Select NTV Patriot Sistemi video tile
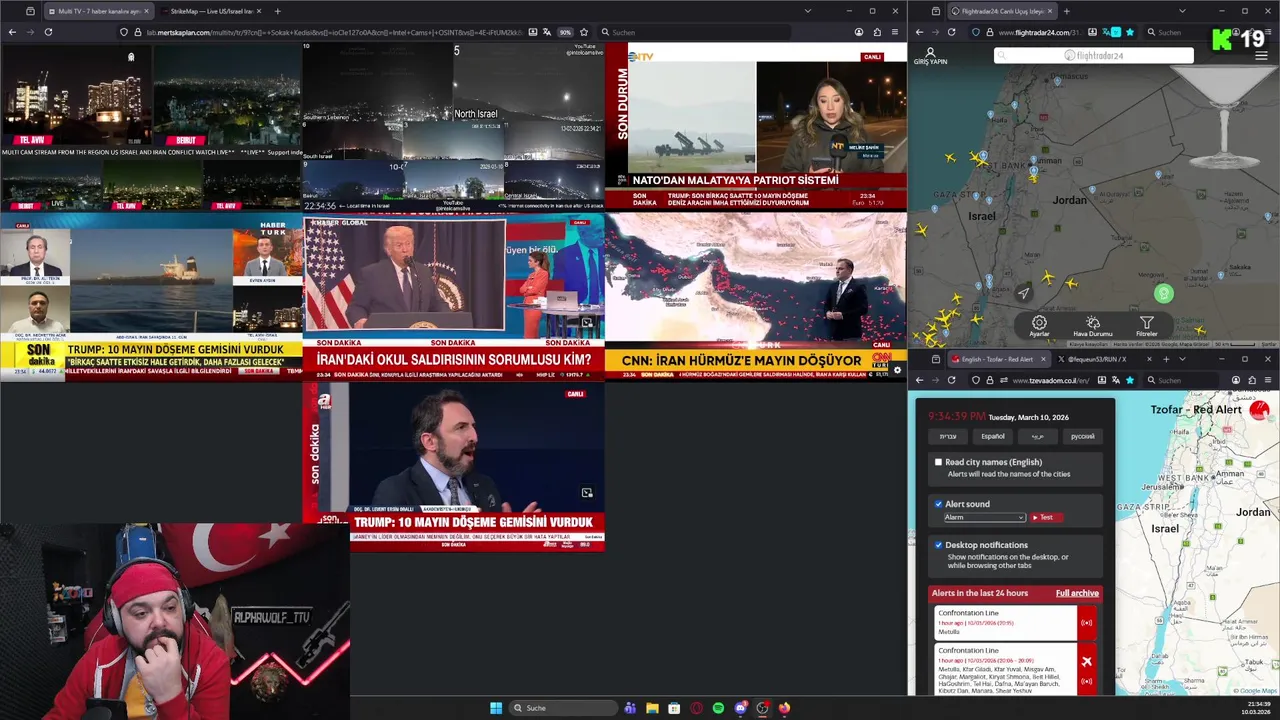 pyautogui.click(x=756, y=126)
